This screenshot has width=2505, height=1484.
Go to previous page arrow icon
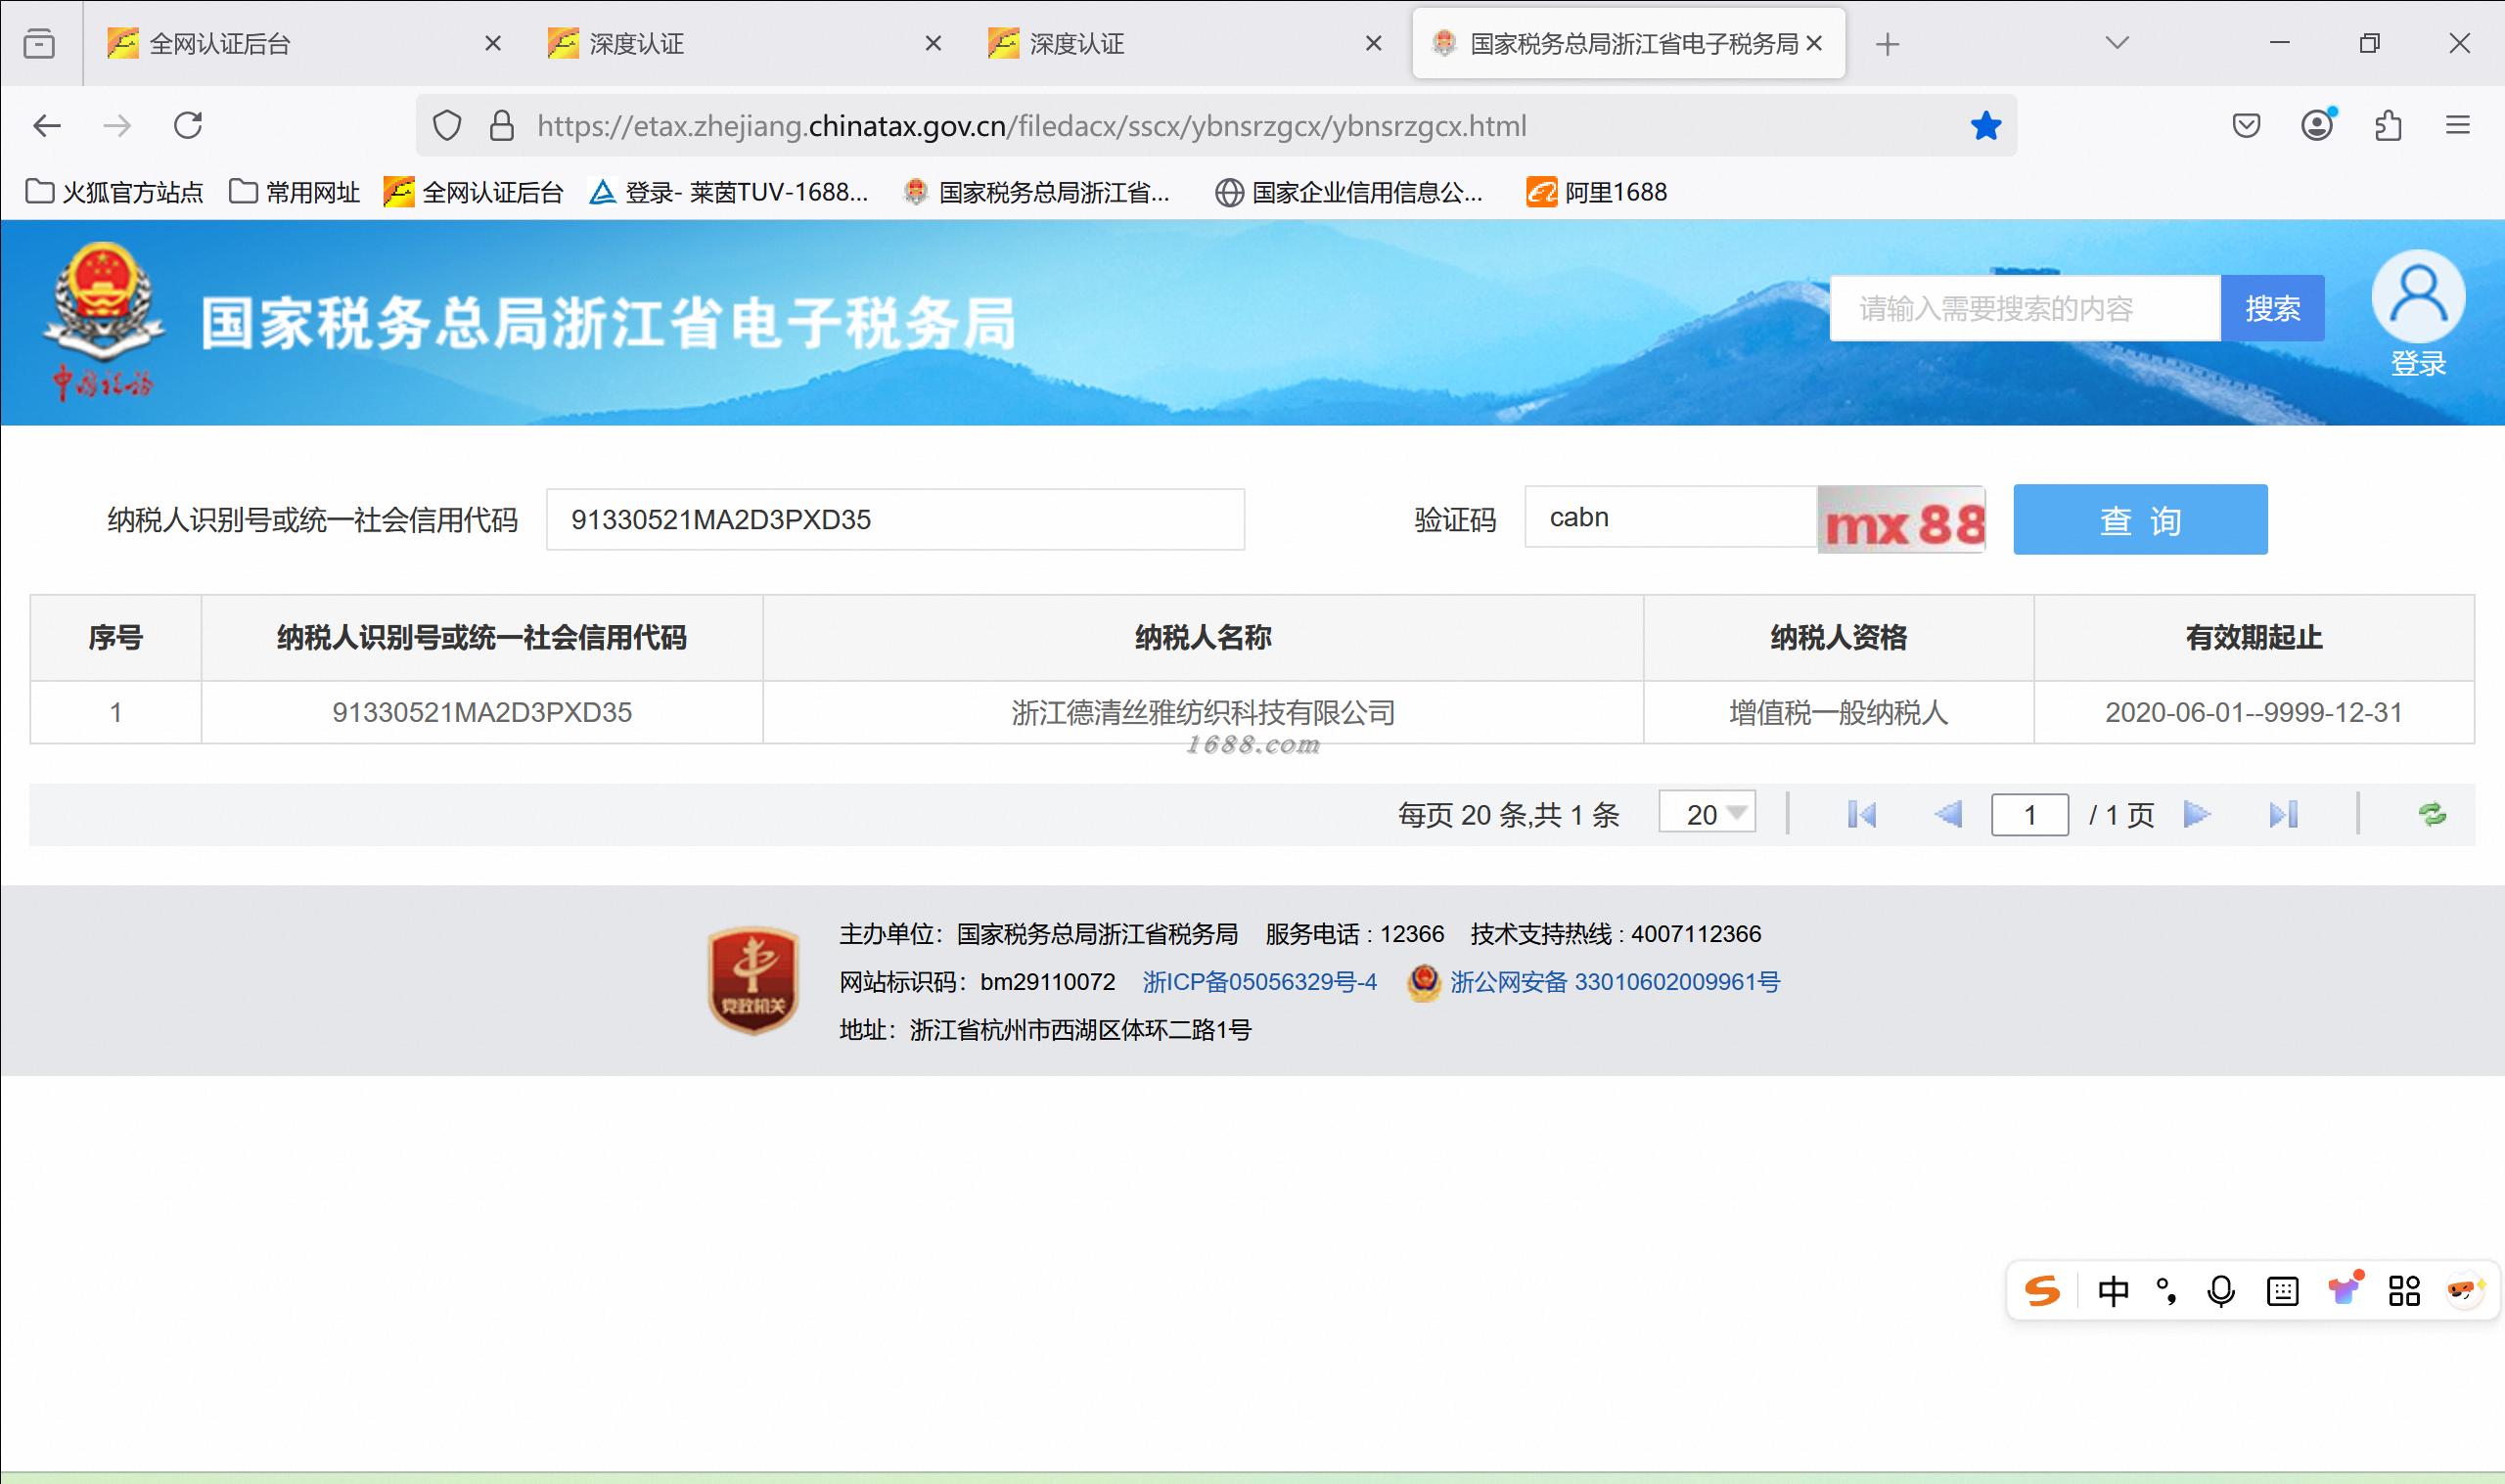(x=1948, y=814)
